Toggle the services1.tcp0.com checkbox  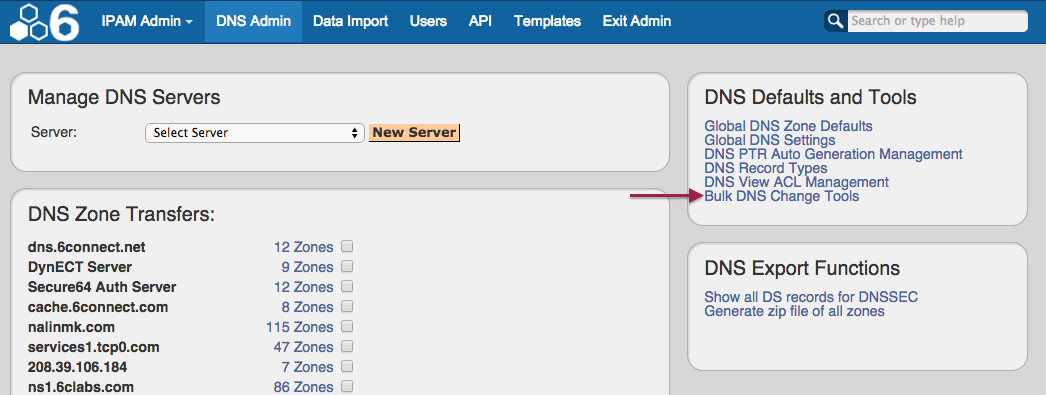pyautogui.click(x=347, y=346)
